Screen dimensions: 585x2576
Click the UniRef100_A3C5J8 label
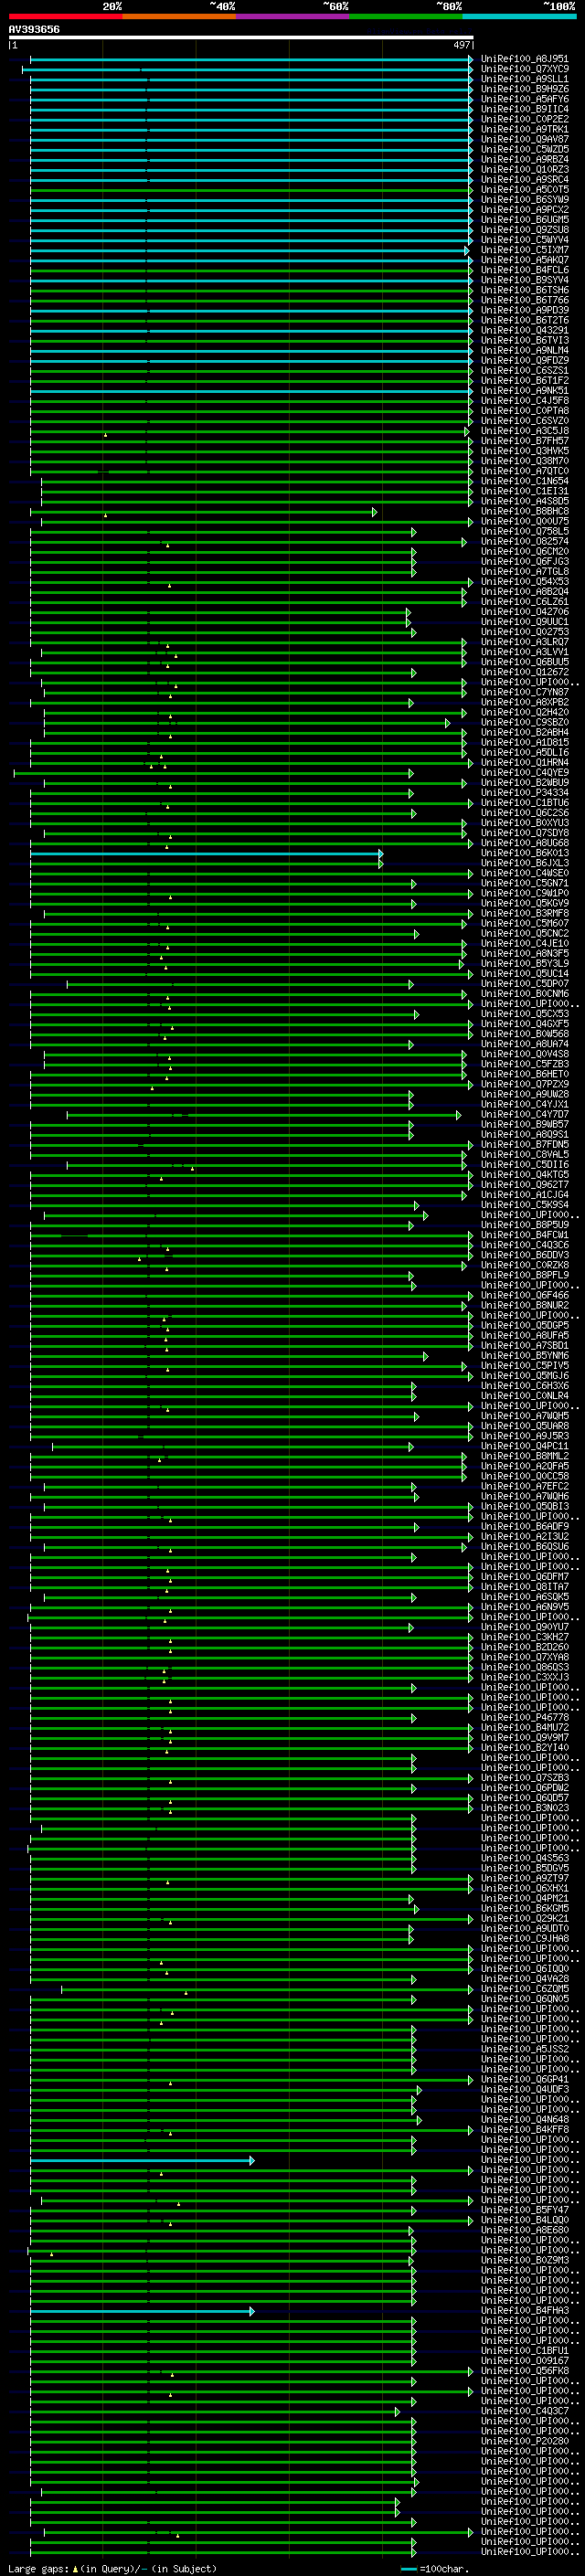coord(524,431)
